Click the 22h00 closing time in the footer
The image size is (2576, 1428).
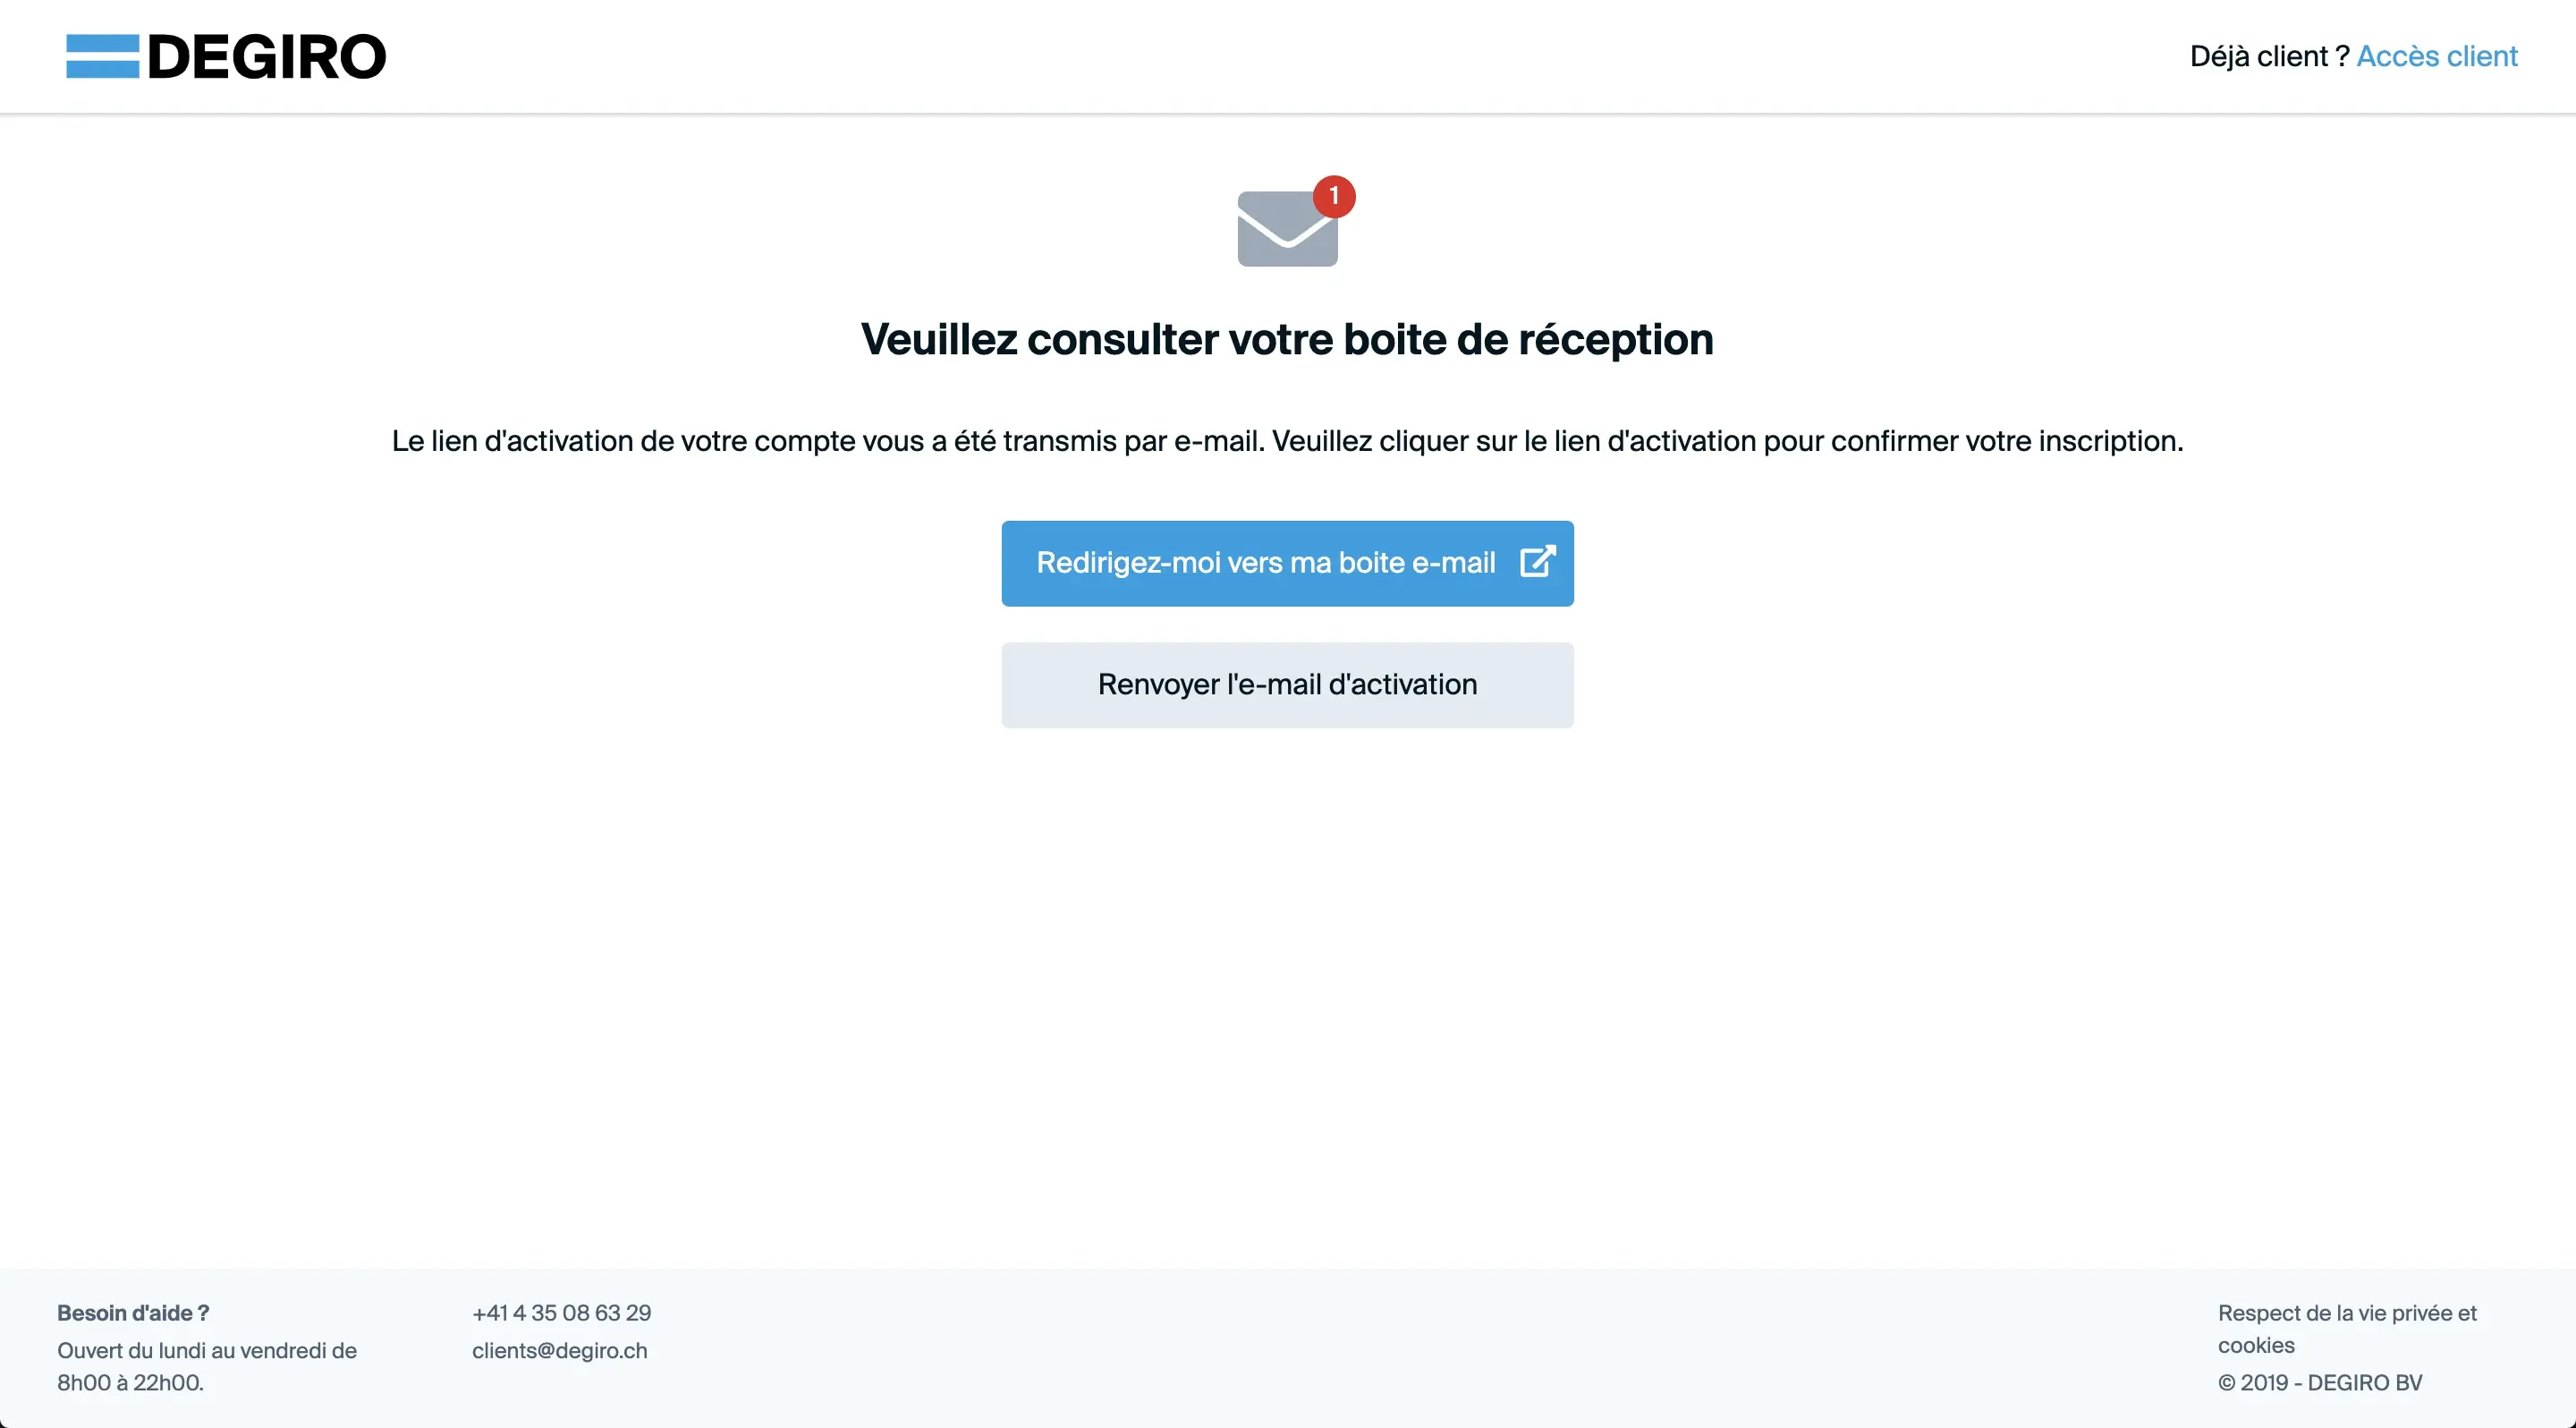tap(167, 1382)
